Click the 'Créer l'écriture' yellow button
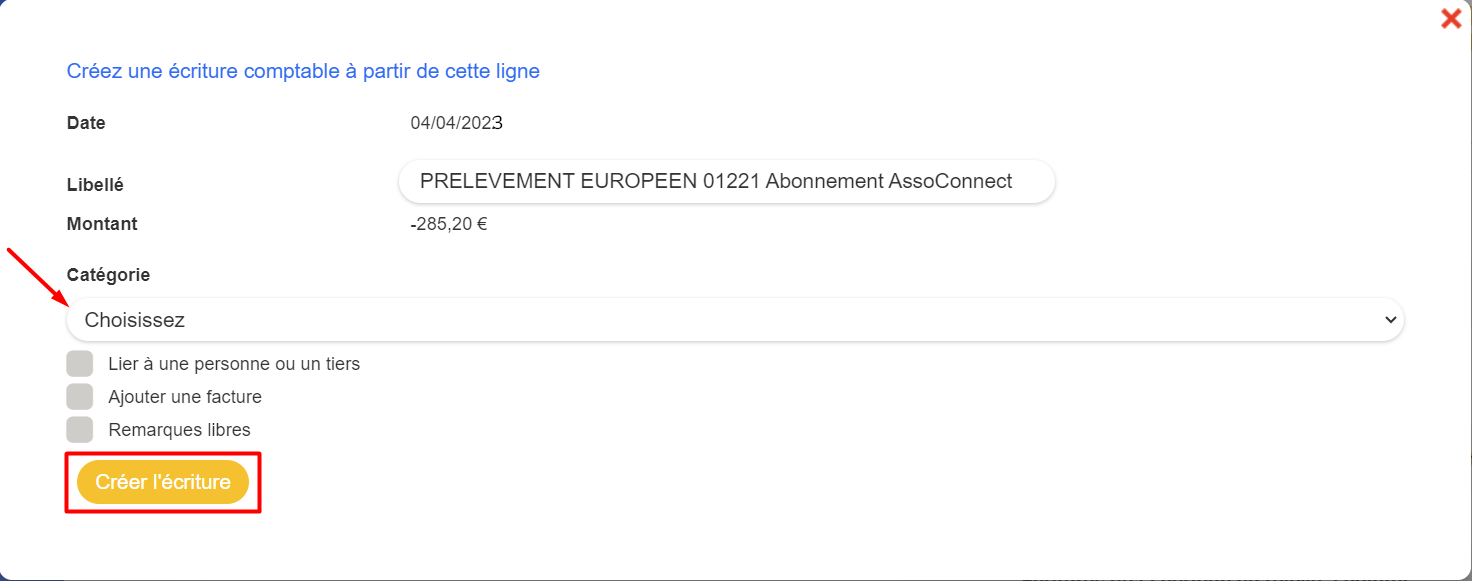Viewport: 1472px width, 581px height. click(163, 482)
